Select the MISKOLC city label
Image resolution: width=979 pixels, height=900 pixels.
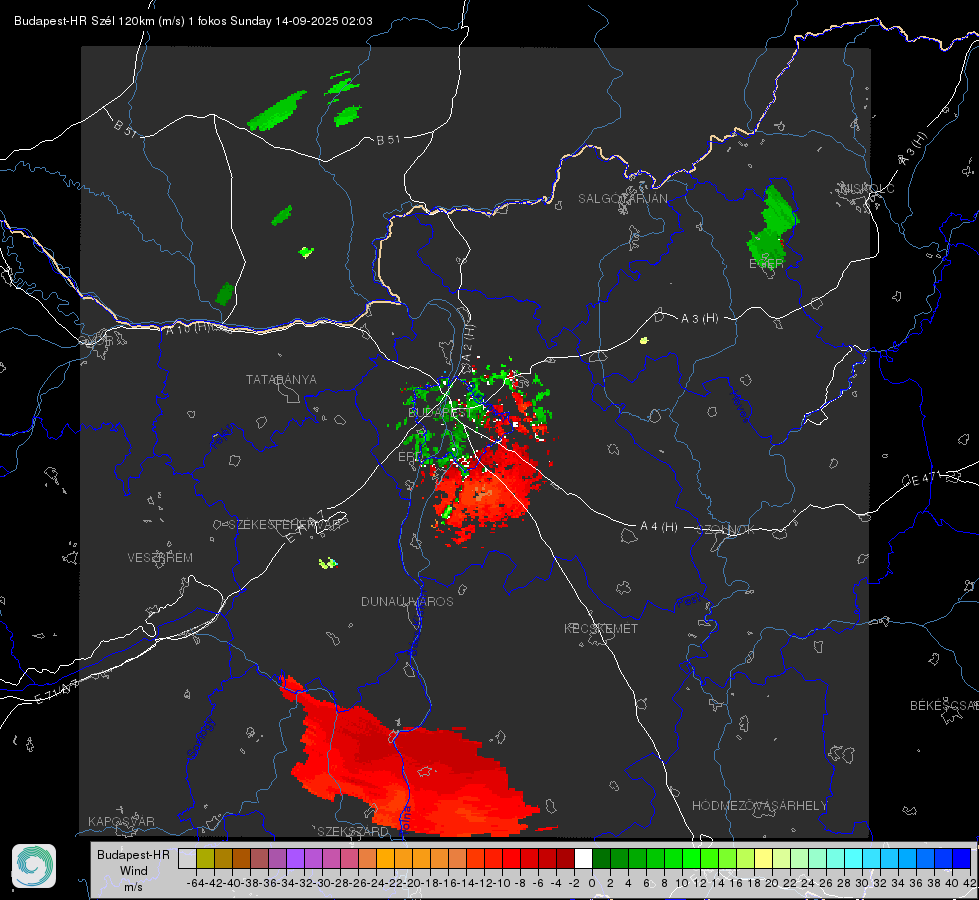point(867,188)
